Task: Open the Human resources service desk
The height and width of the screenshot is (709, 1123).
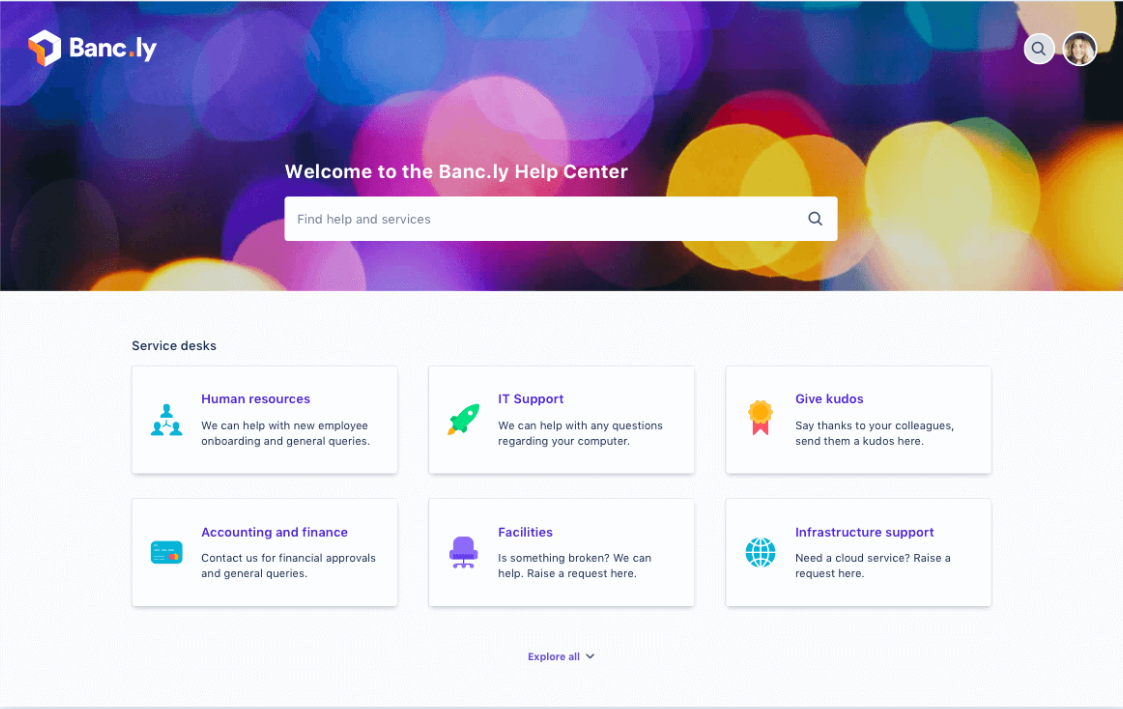Action: click(x=255, y=398)
